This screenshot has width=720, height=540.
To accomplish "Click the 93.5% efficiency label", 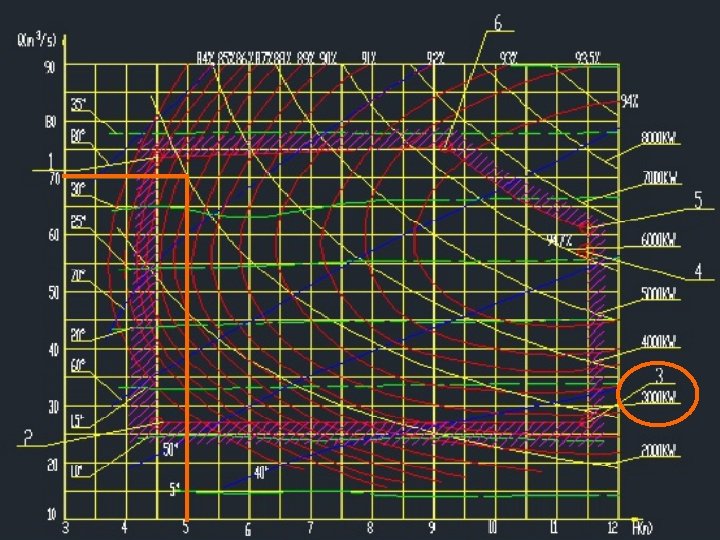I will click(587, 58).
